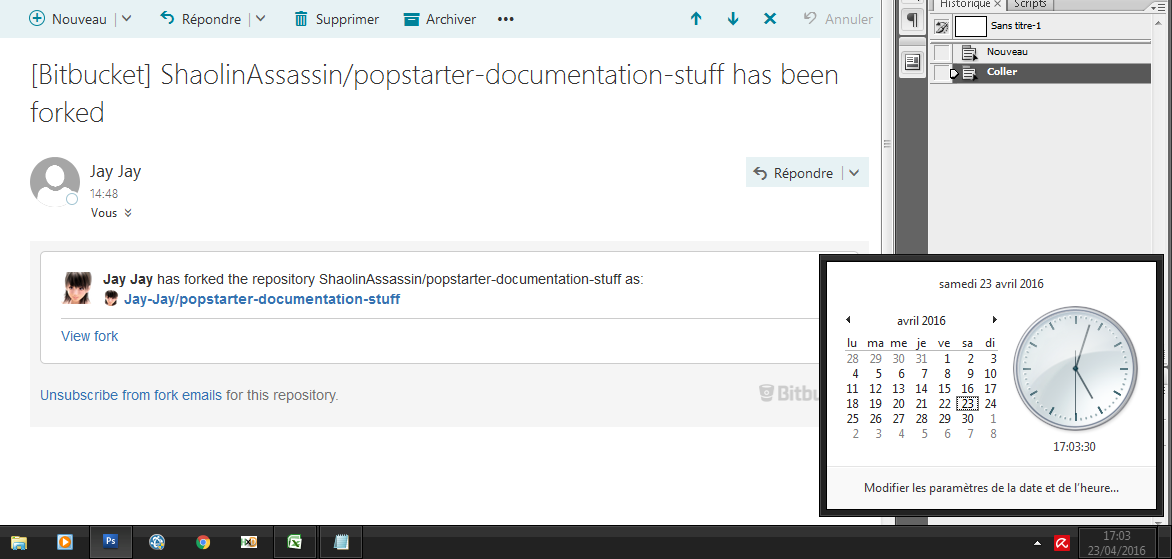
Task: Click the Avira antivirus tray icon
Action: (x=1060, y=543)
